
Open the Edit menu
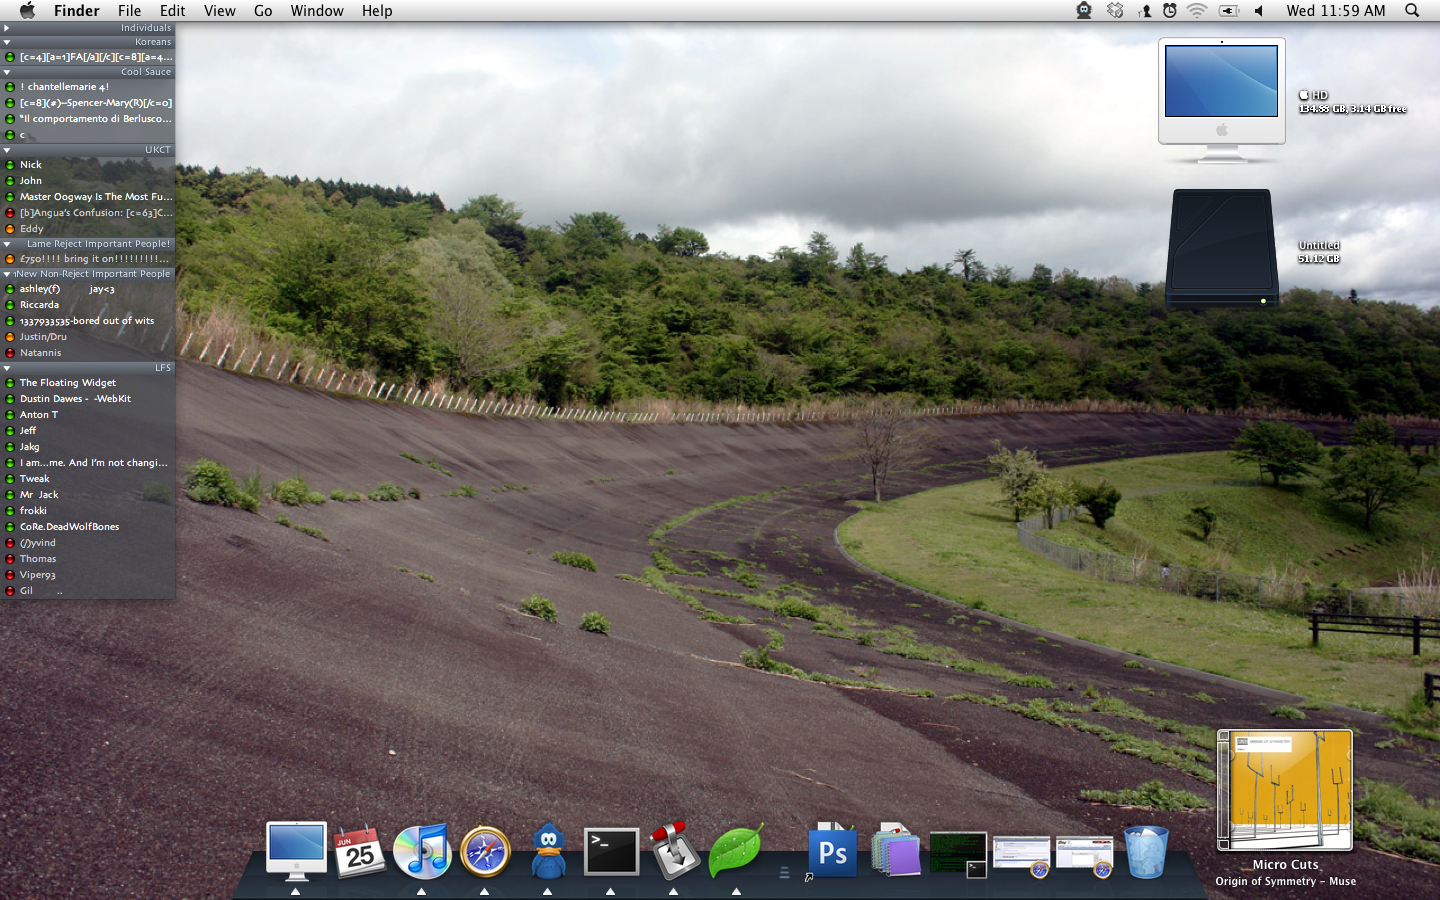(172, 11)
